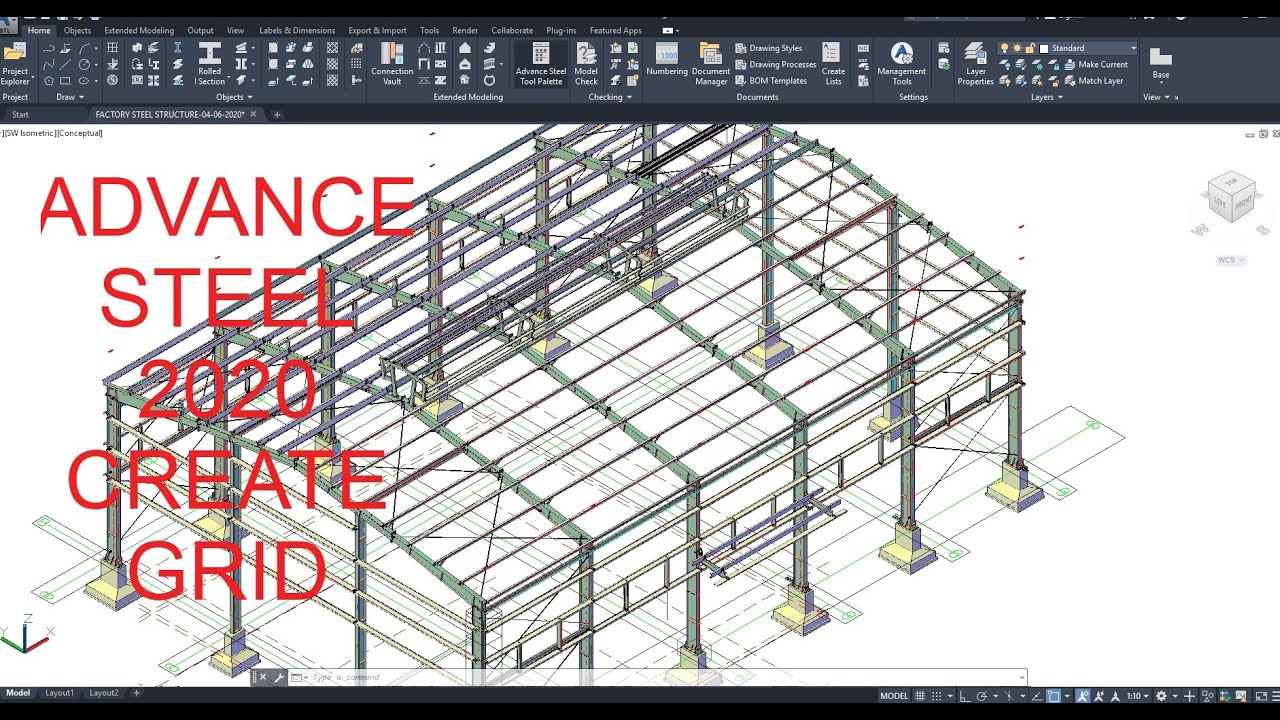Screen dimensions: 1280x720
Task: Launch the Numbering tool
Action: pos(667,59)
